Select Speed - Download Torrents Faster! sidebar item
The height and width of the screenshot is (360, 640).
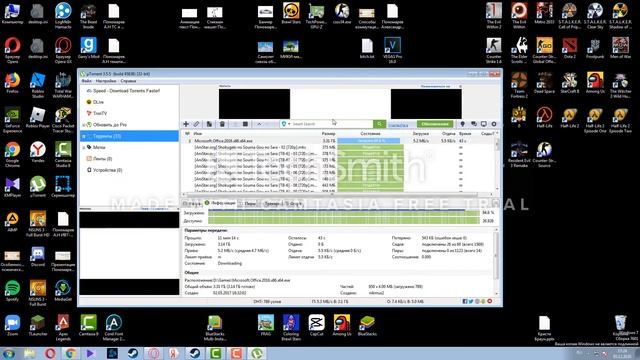(126, 91)
